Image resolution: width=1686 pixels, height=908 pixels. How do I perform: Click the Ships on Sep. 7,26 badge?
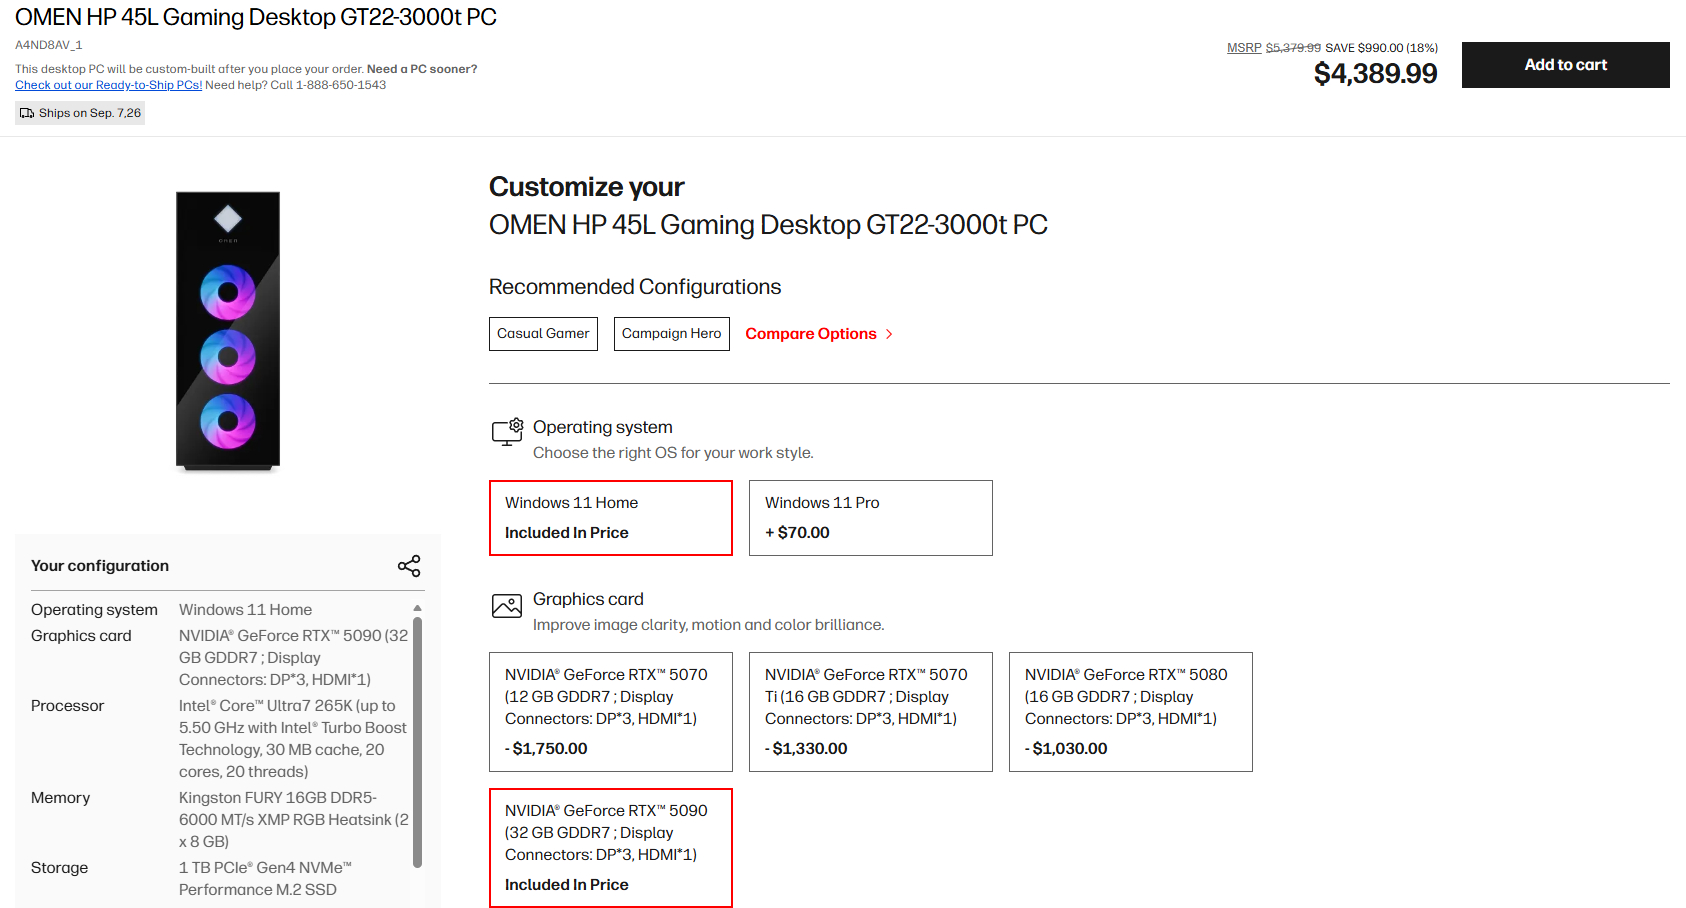point(80,113)
